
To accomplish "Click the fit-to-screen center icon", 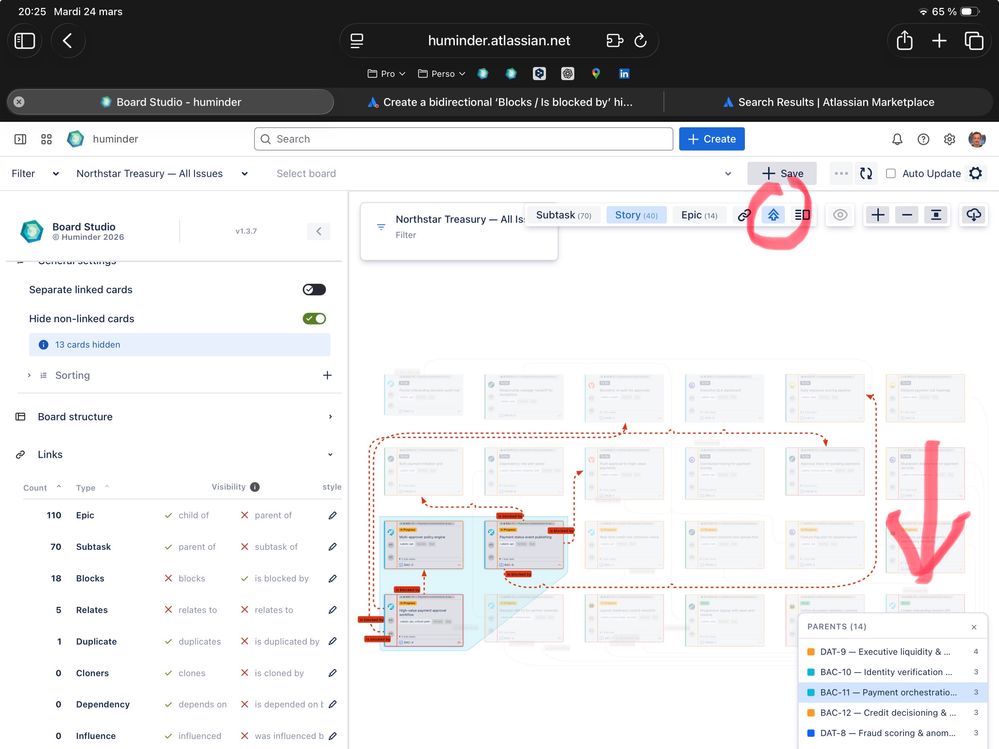I will [936, 215].
